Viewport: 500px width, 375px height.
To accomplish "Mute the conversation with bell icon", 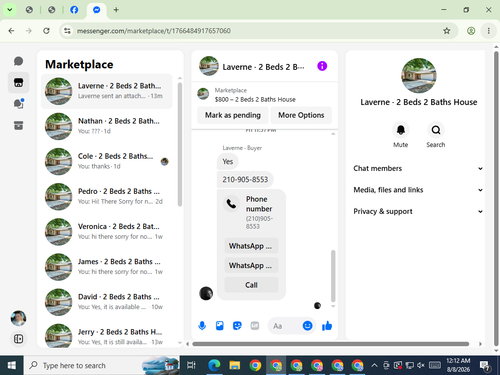I will click(x=401, y=130).
